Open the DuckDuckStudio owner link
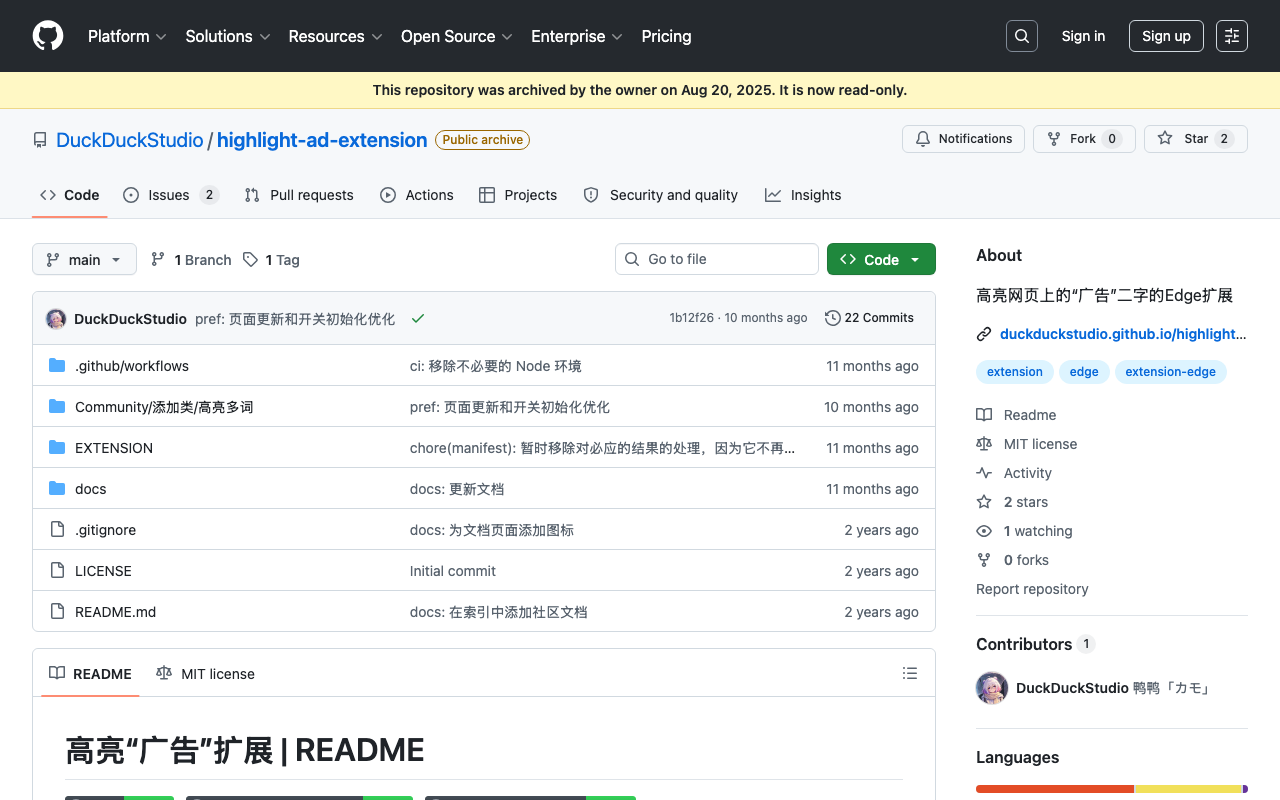This screenshot has width=1280, height=800. point(130,140)
